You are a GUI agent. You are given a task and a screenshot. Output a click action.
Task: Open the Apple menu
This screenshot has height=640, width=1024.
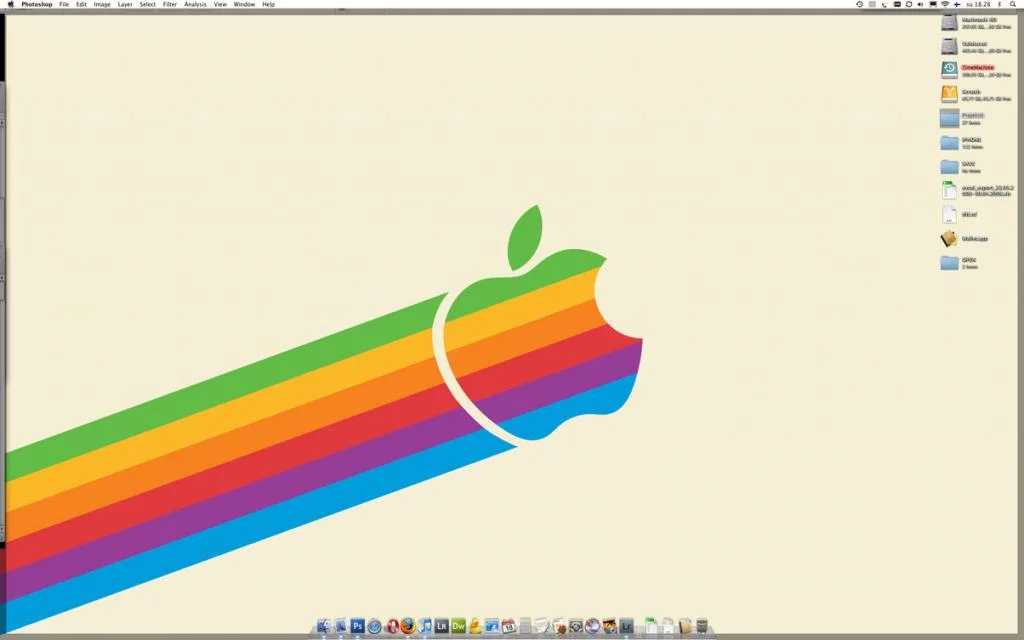[9, 5]
